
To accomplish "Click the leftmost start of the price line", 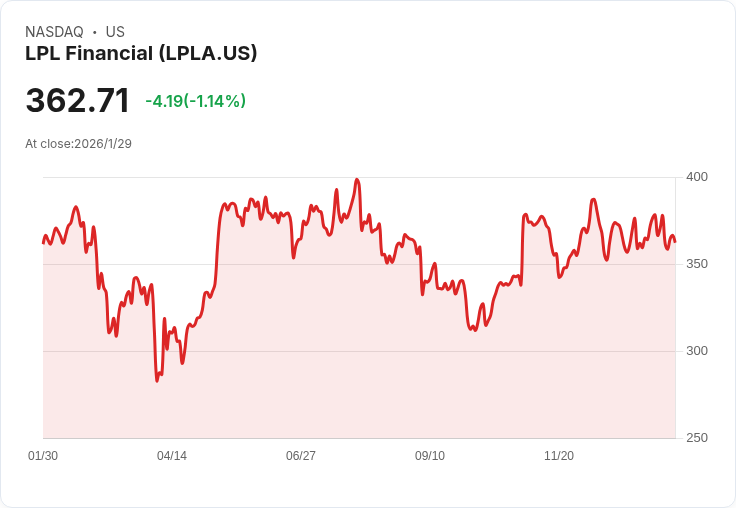I will pyautogui.click(x=43, y=242).
